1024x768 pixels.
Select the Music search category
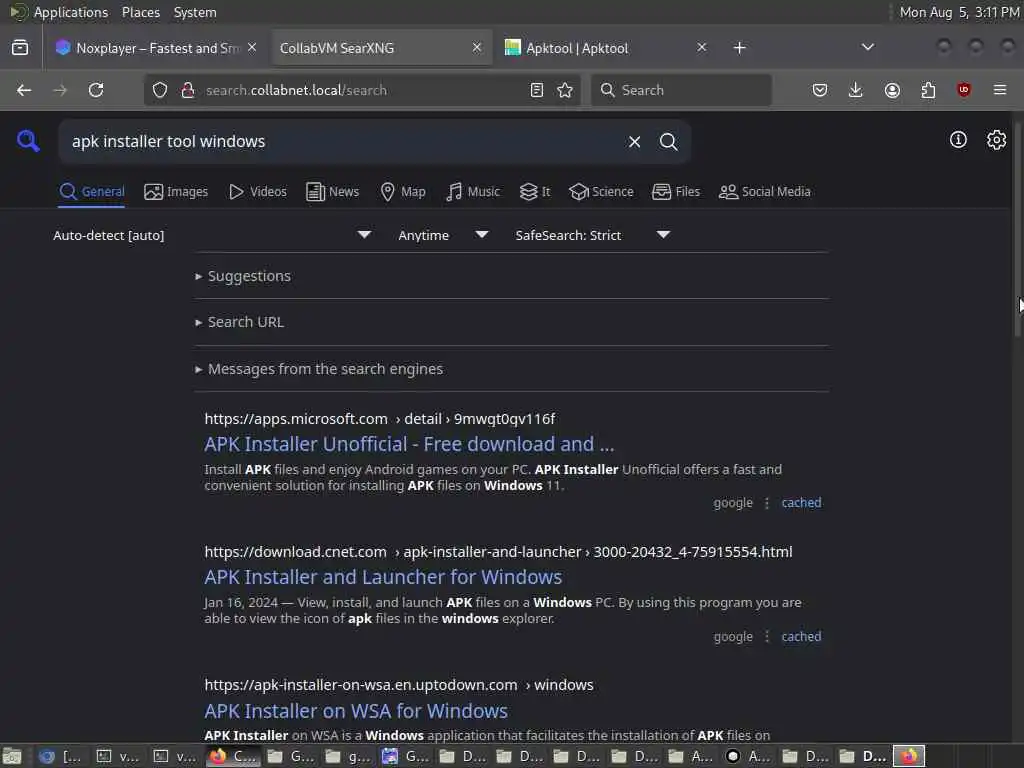[x=473, y=191]
